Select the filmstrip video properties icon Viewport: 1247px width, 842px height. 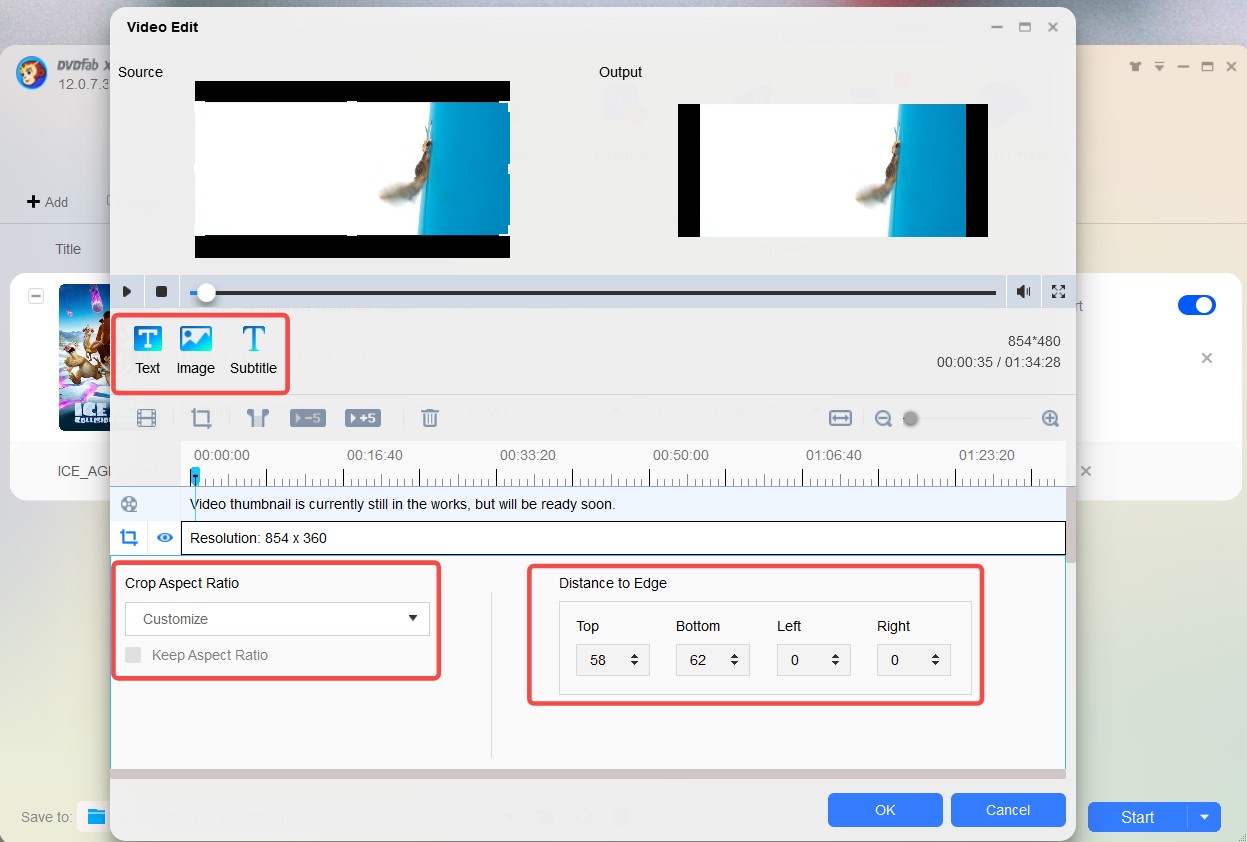146,418
